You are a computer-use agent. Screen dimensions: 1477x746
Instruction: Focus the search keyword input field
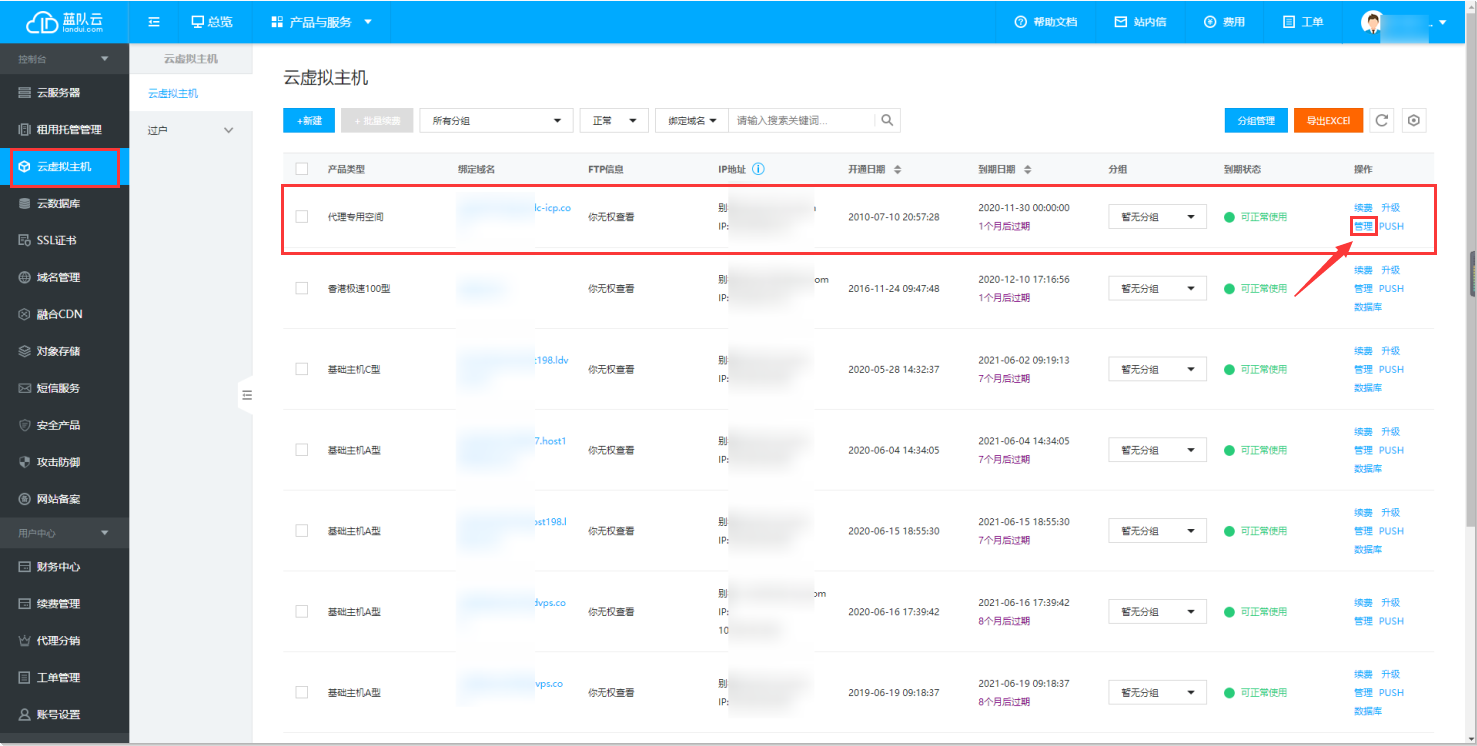click(x=803, y=121)
